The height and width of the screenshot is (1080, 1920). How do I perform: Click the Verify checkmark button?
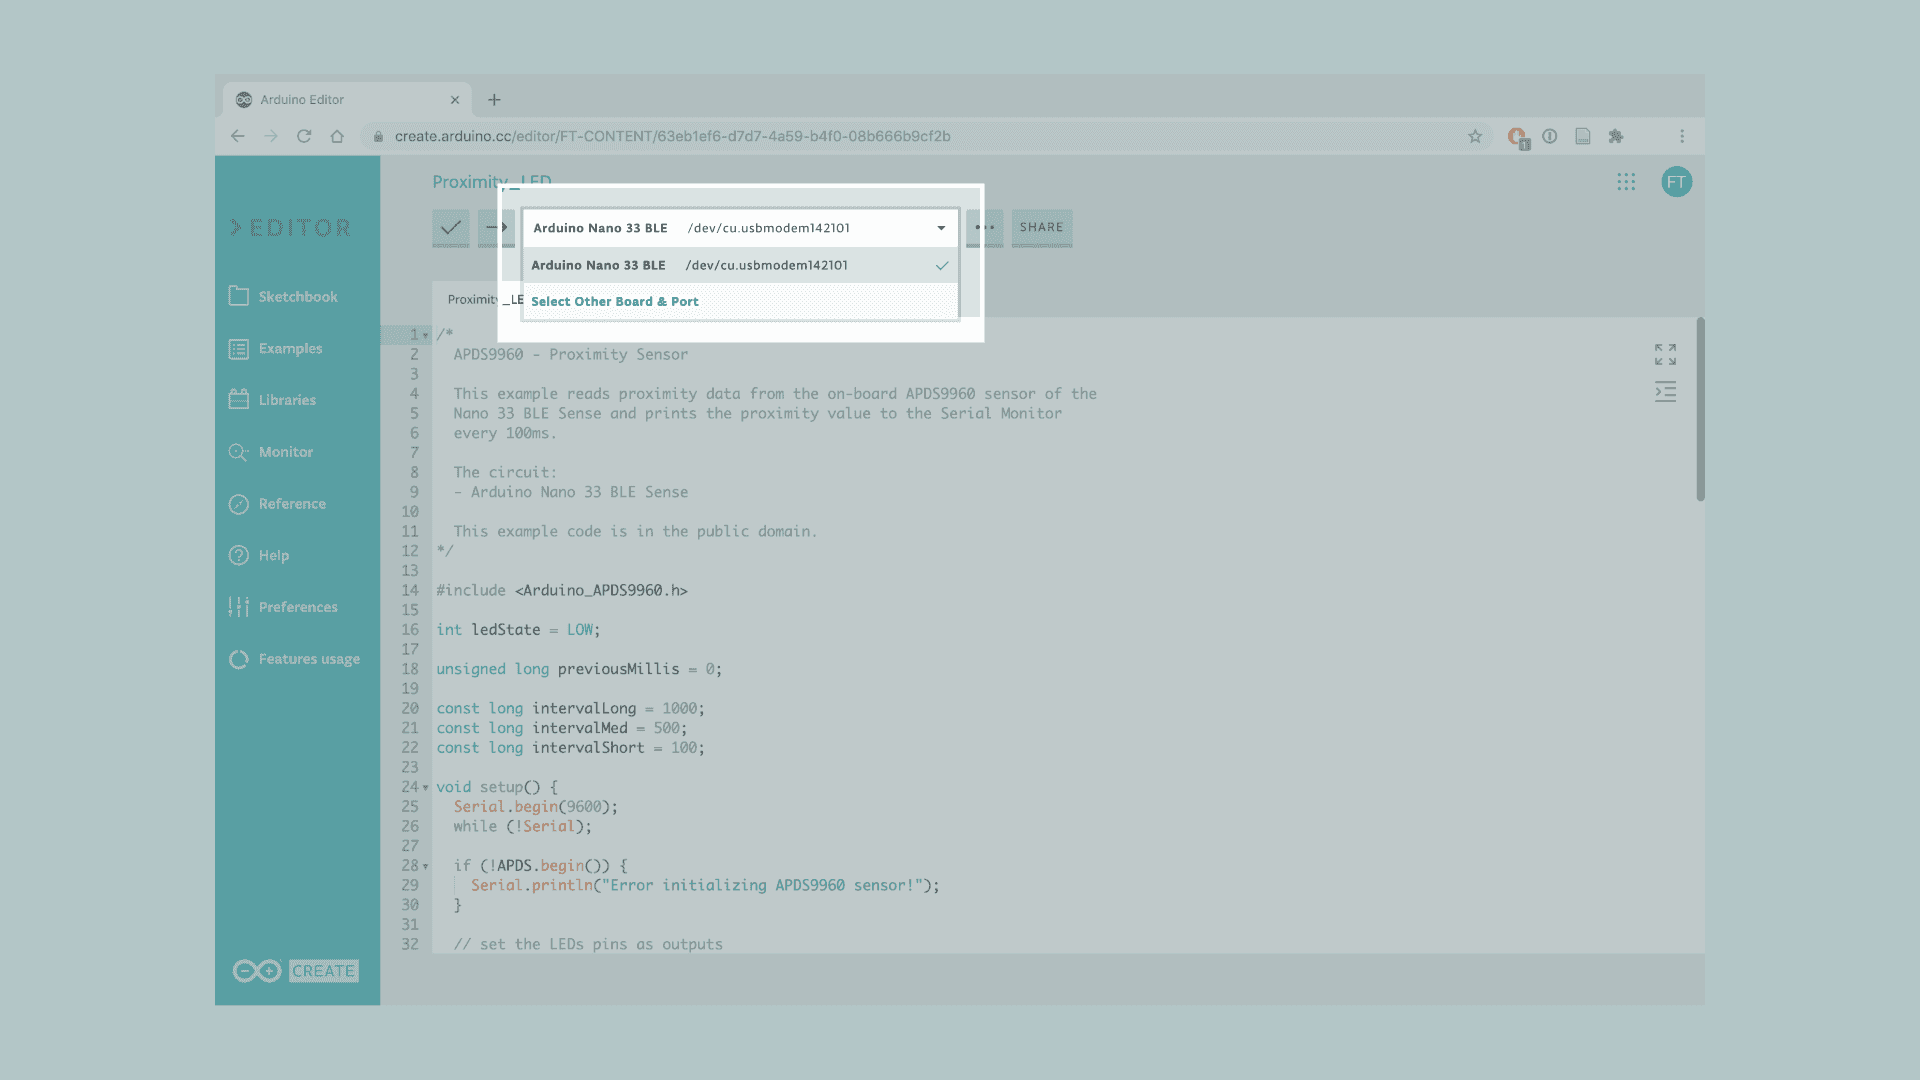(x=450, y=227)
